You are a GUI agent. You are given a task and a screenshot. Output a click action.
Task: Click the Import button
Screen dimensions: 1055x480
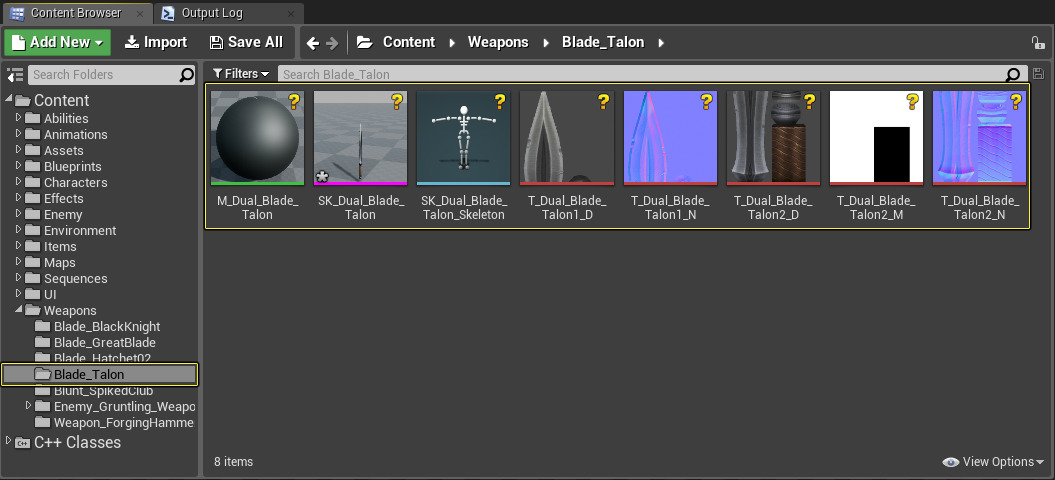click(155, 42)
